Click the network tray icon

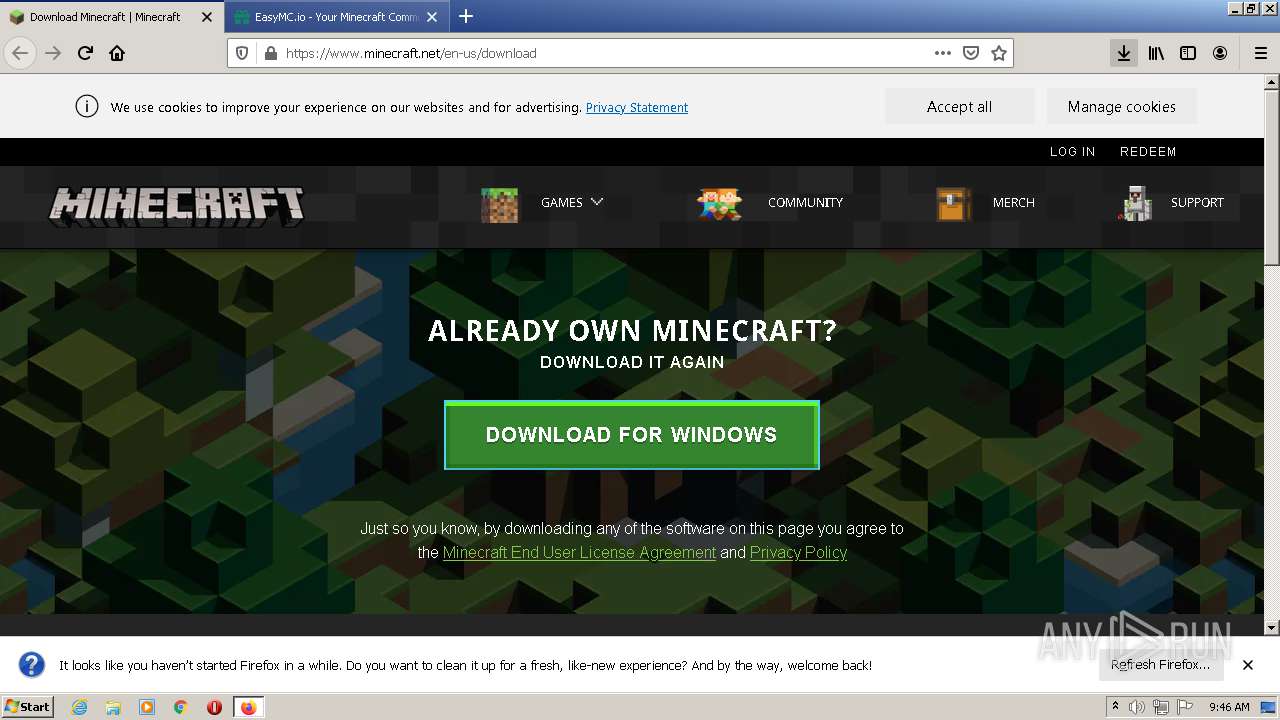click(1161, 707)
